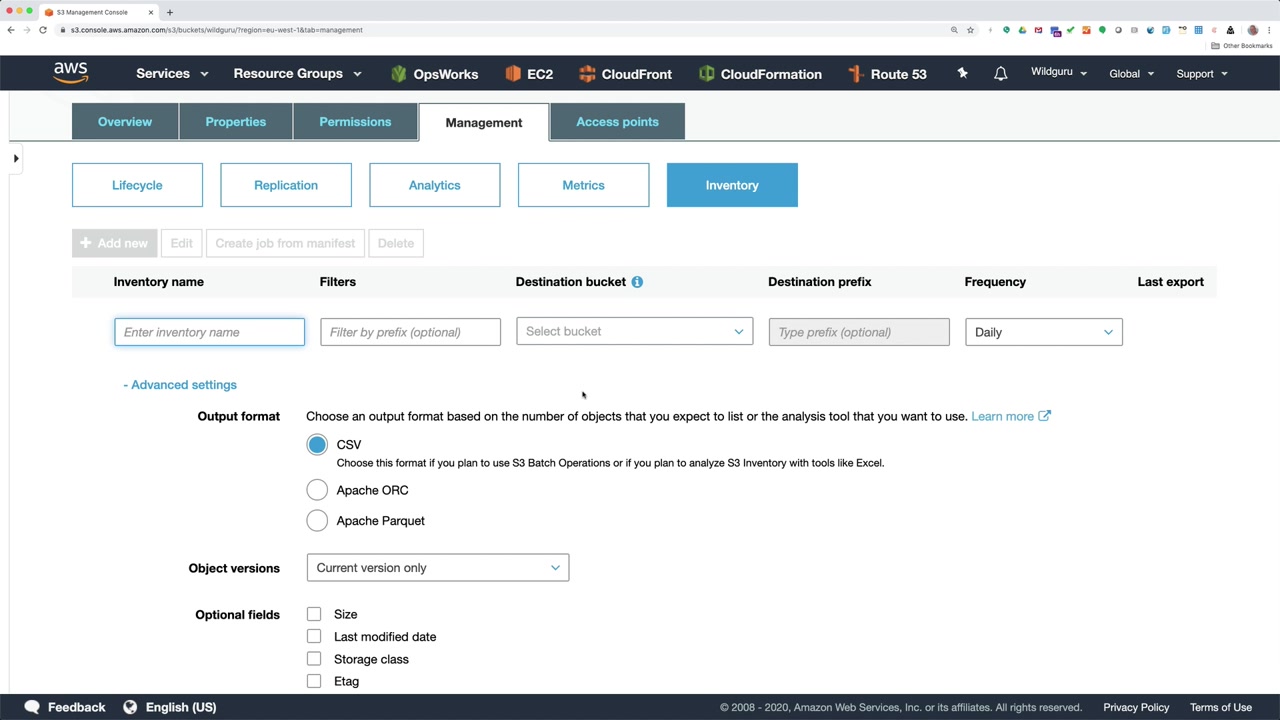Screen dimensions: 1280x720
Task: Click the browser back arrow
Action: pyautogui.click(x=11, y=30)
